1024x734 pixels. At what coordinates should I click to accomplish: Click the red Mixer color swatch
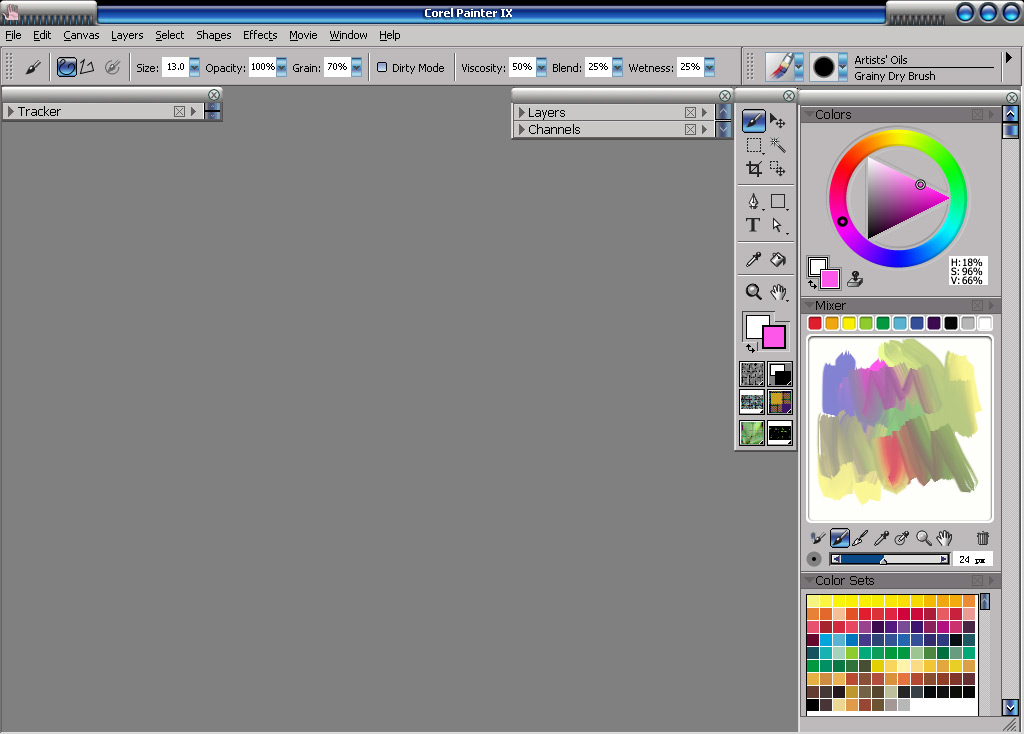click(815, 323)
